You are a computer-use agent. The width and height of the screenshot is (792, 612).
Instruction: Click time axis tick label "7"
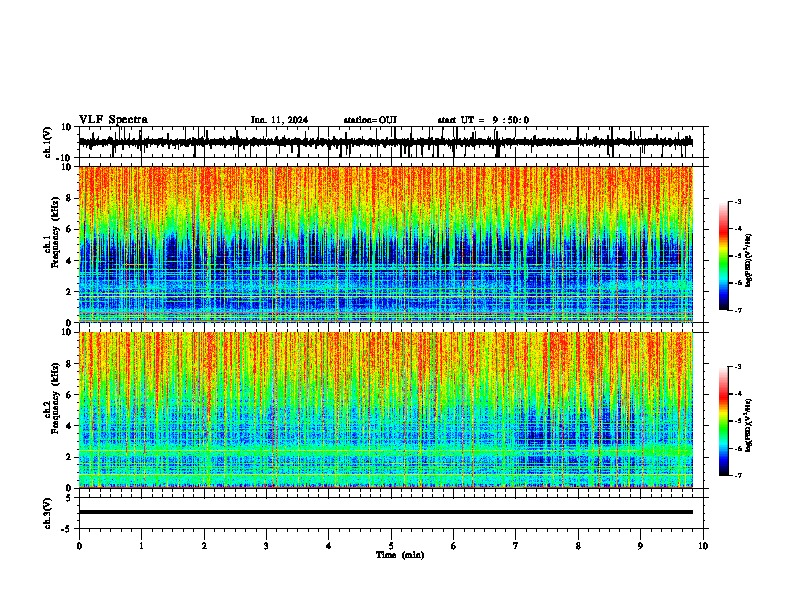point(516,546)
